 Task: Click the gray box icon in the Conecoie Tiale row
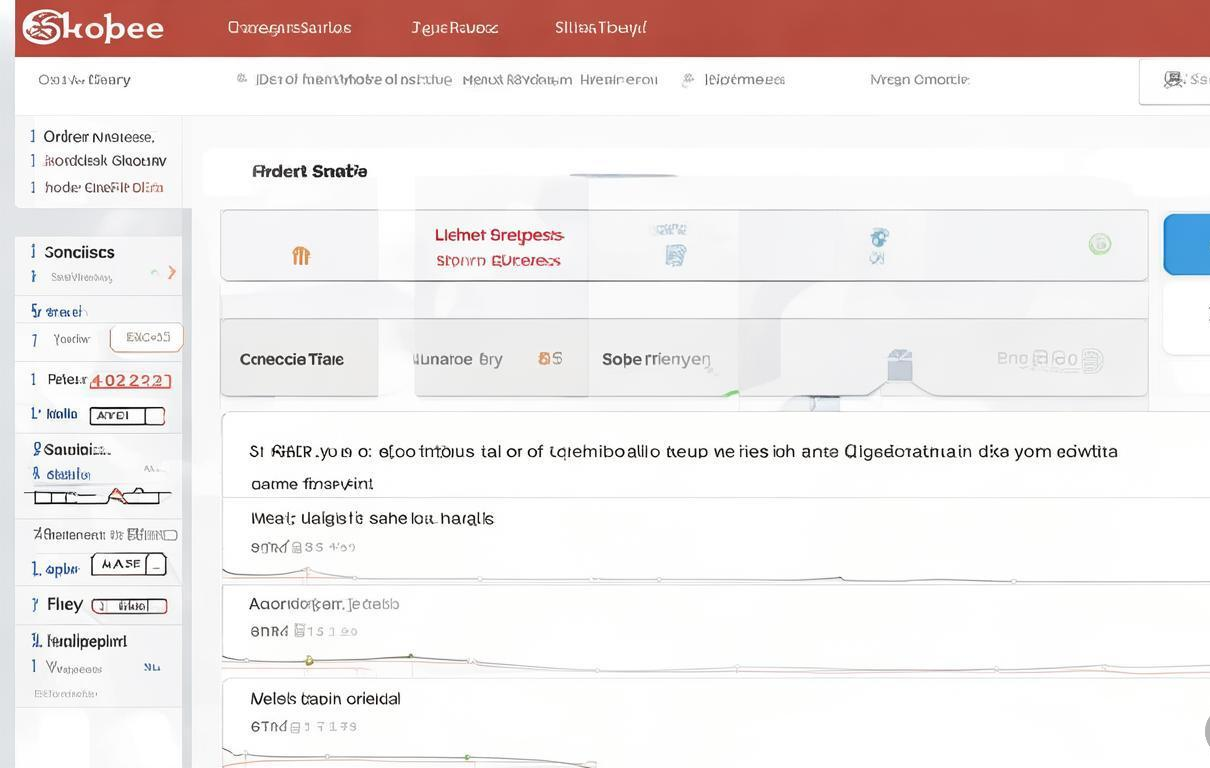click(x=900, y=365)
